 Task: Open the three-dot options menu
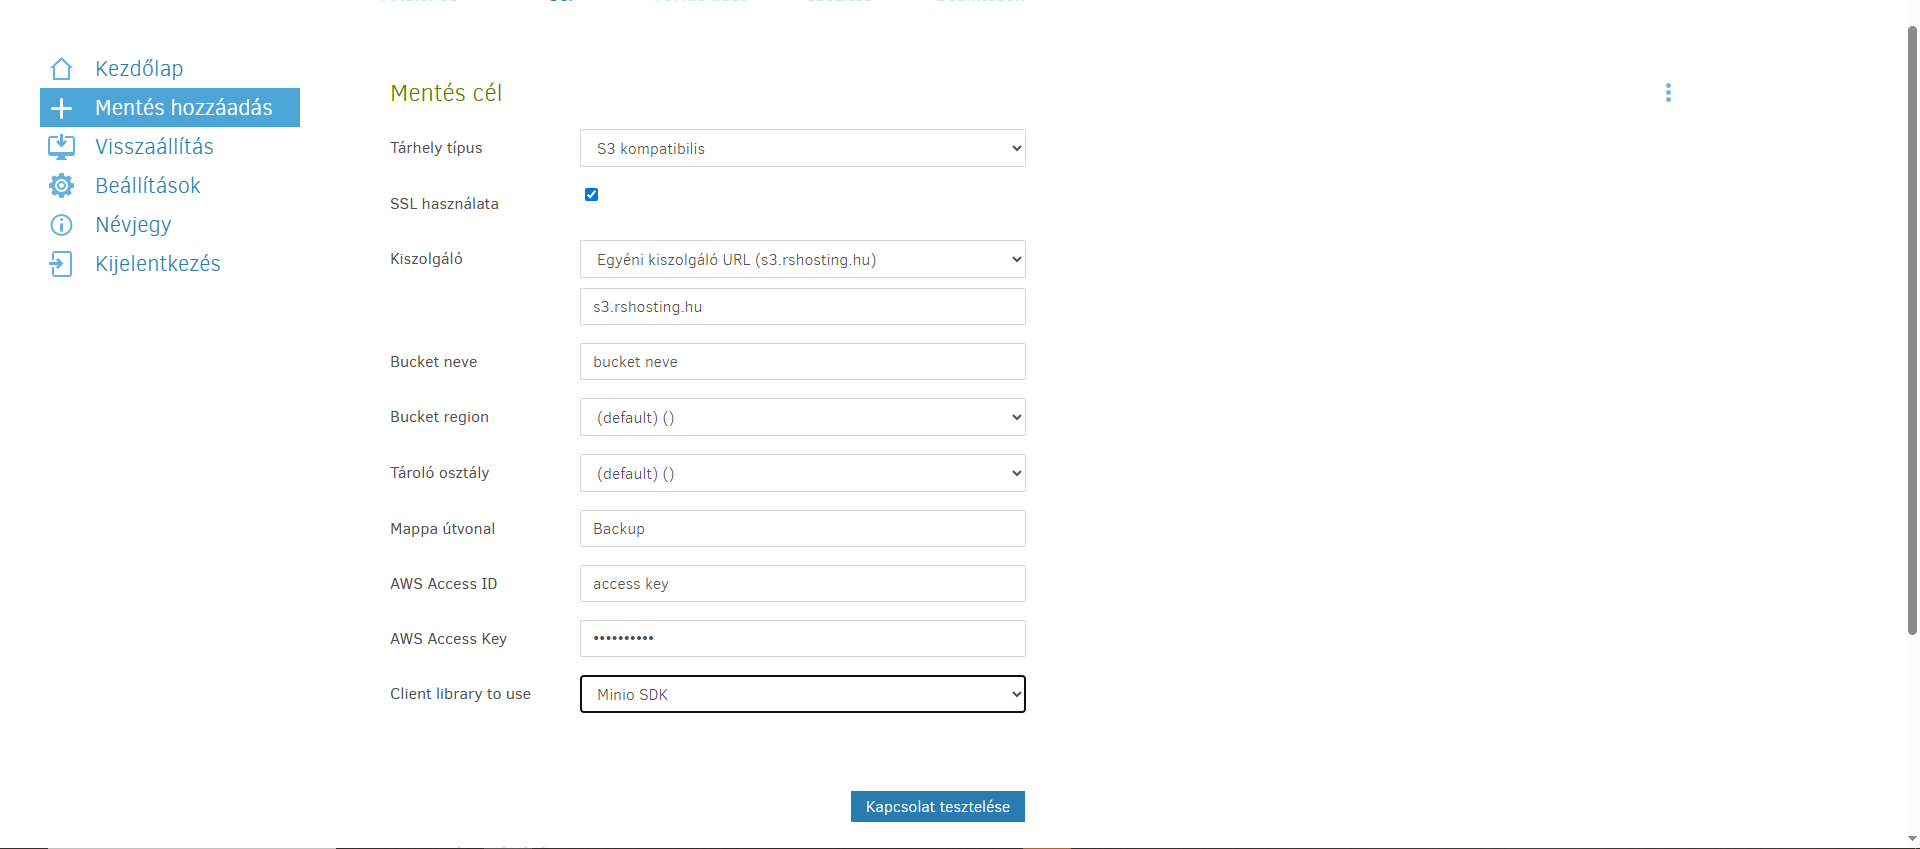pyautogui.click(x=1667, y=93)
